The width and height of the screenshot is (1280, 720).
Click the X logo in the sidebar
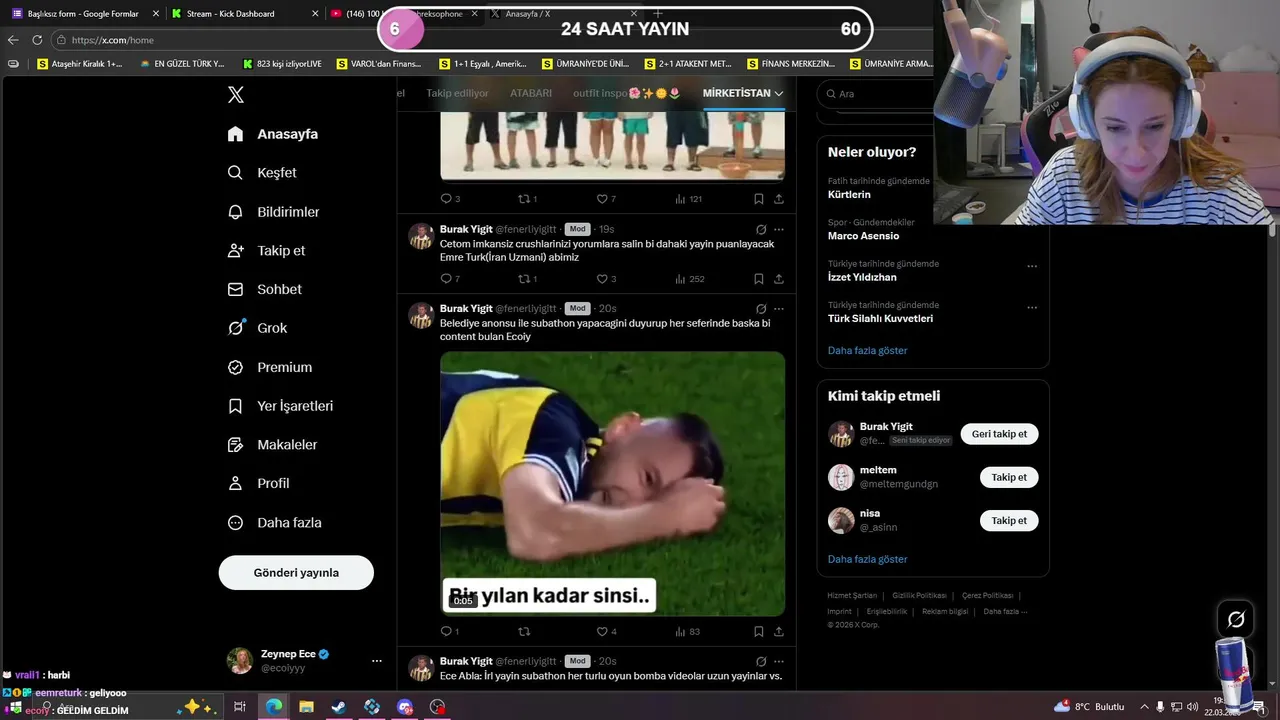[236, 95]
